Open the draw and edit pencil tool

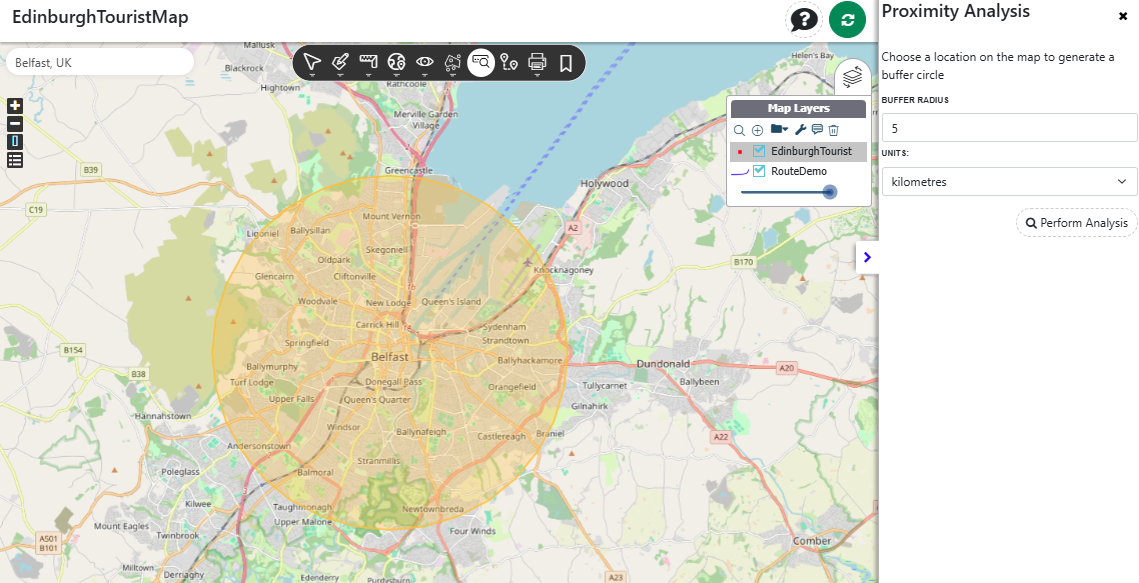tap(340, 62)
